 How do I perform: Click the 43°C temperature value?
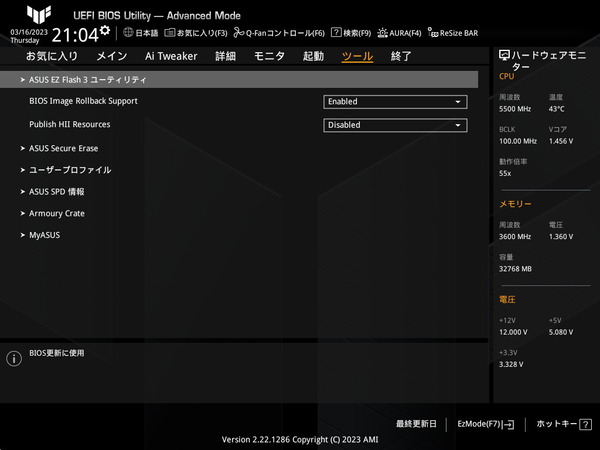(x=557, y=109)
